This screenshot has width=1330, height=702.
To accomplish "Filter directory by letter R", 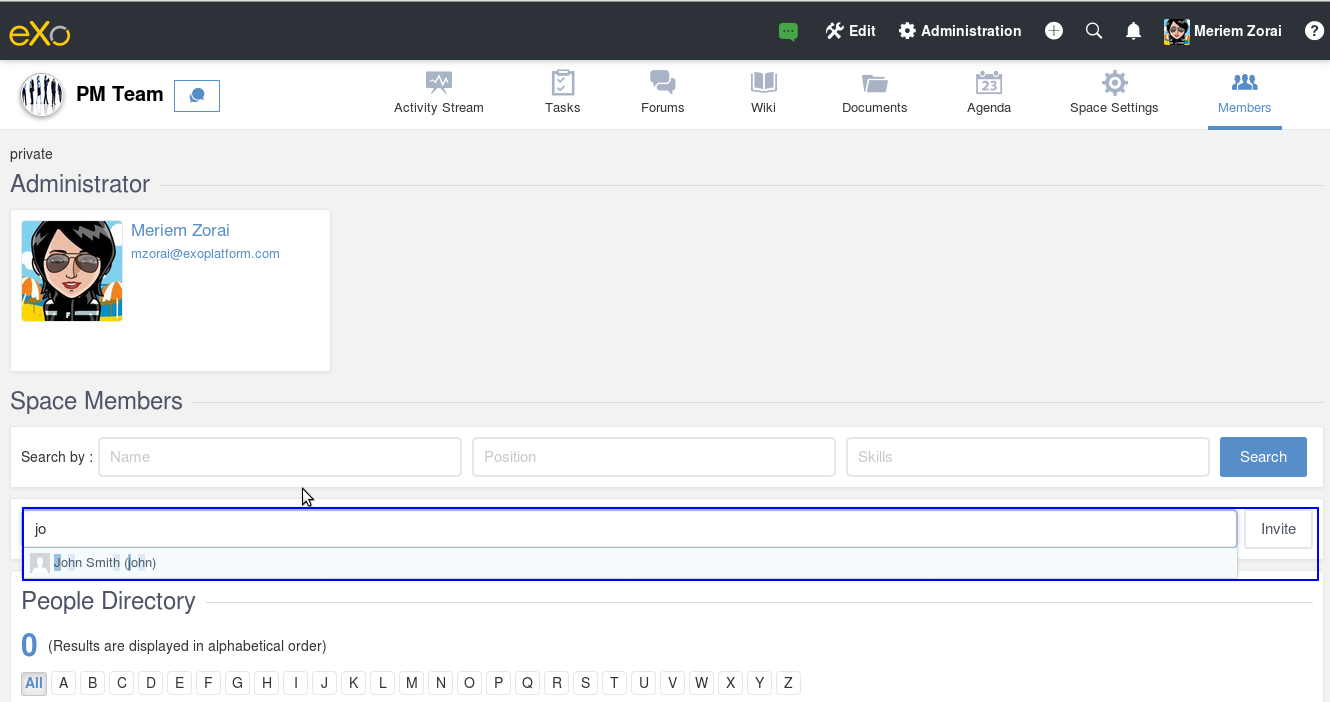I will coord(556,683).
